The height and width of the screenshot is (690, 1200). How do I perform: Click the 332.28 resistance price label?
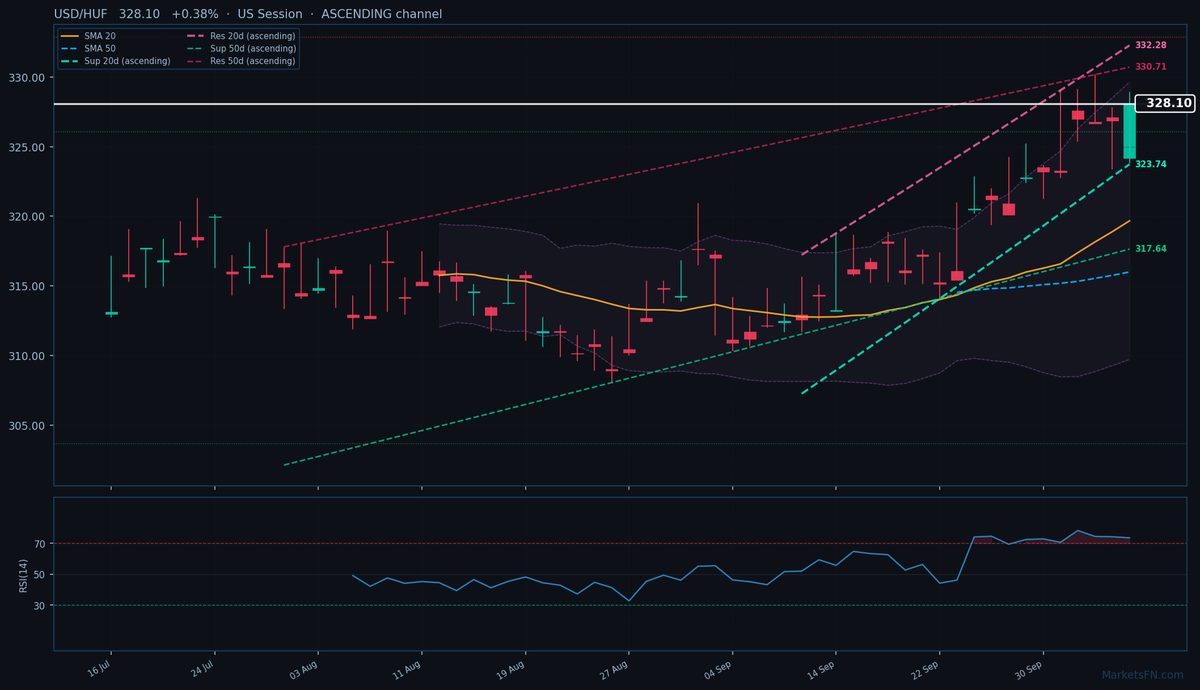coord(1151,45)
